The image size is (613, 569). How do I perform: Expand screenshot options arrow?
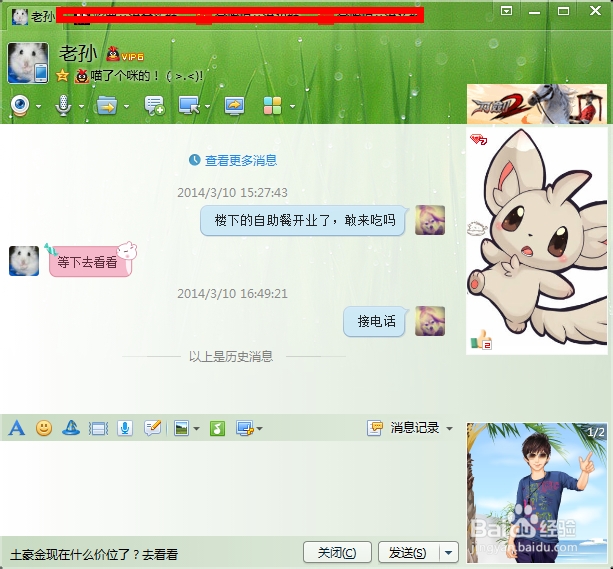[260, 429]
